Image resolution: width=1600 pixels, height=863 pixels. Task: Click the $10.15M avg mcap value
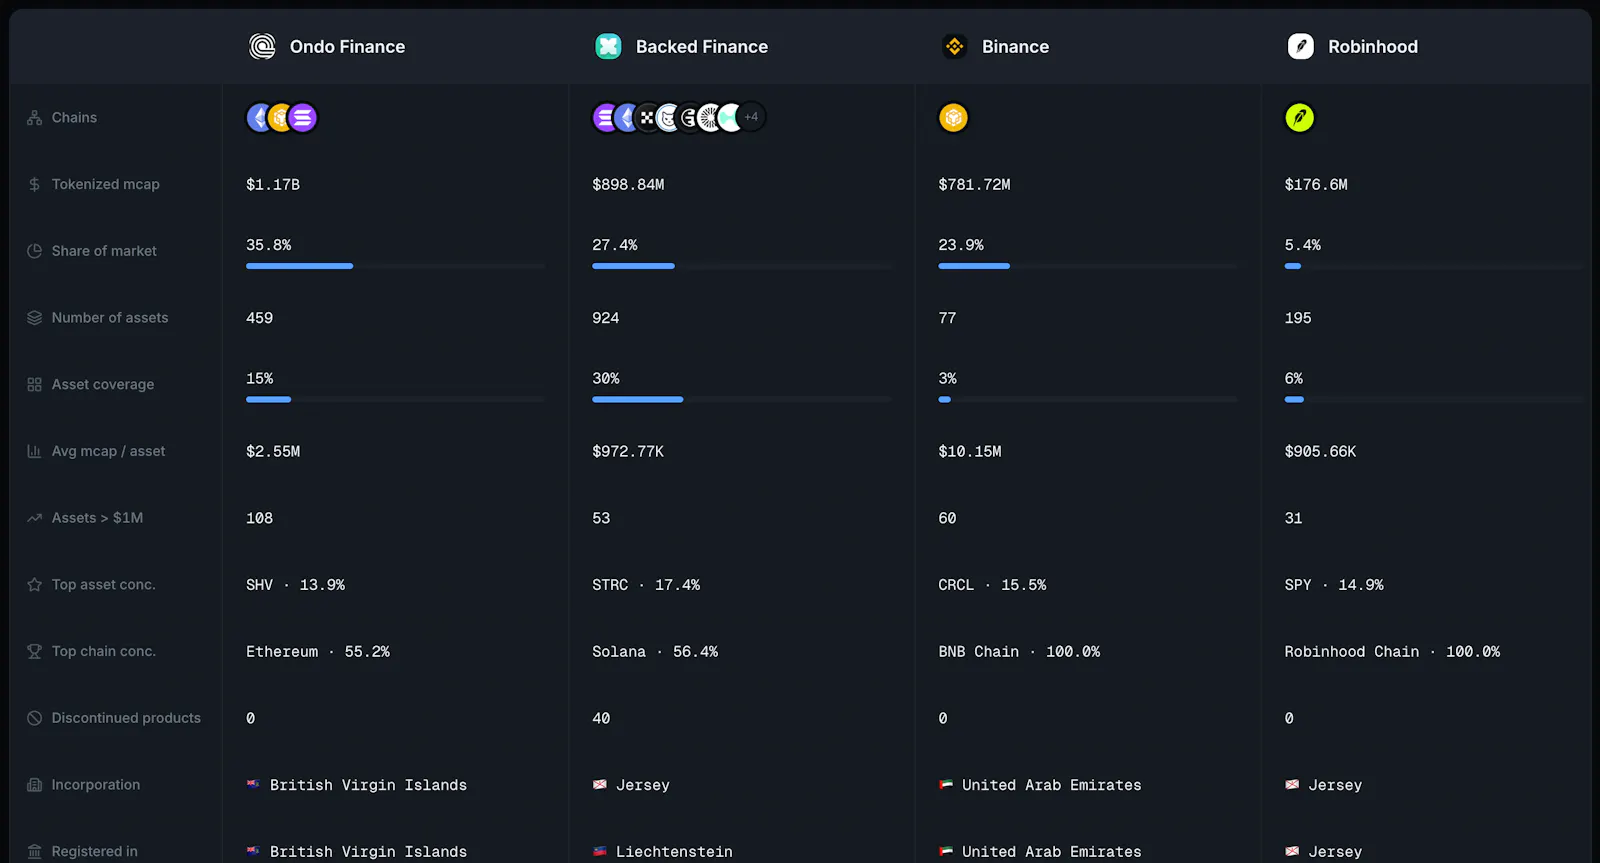click(970, 451)
